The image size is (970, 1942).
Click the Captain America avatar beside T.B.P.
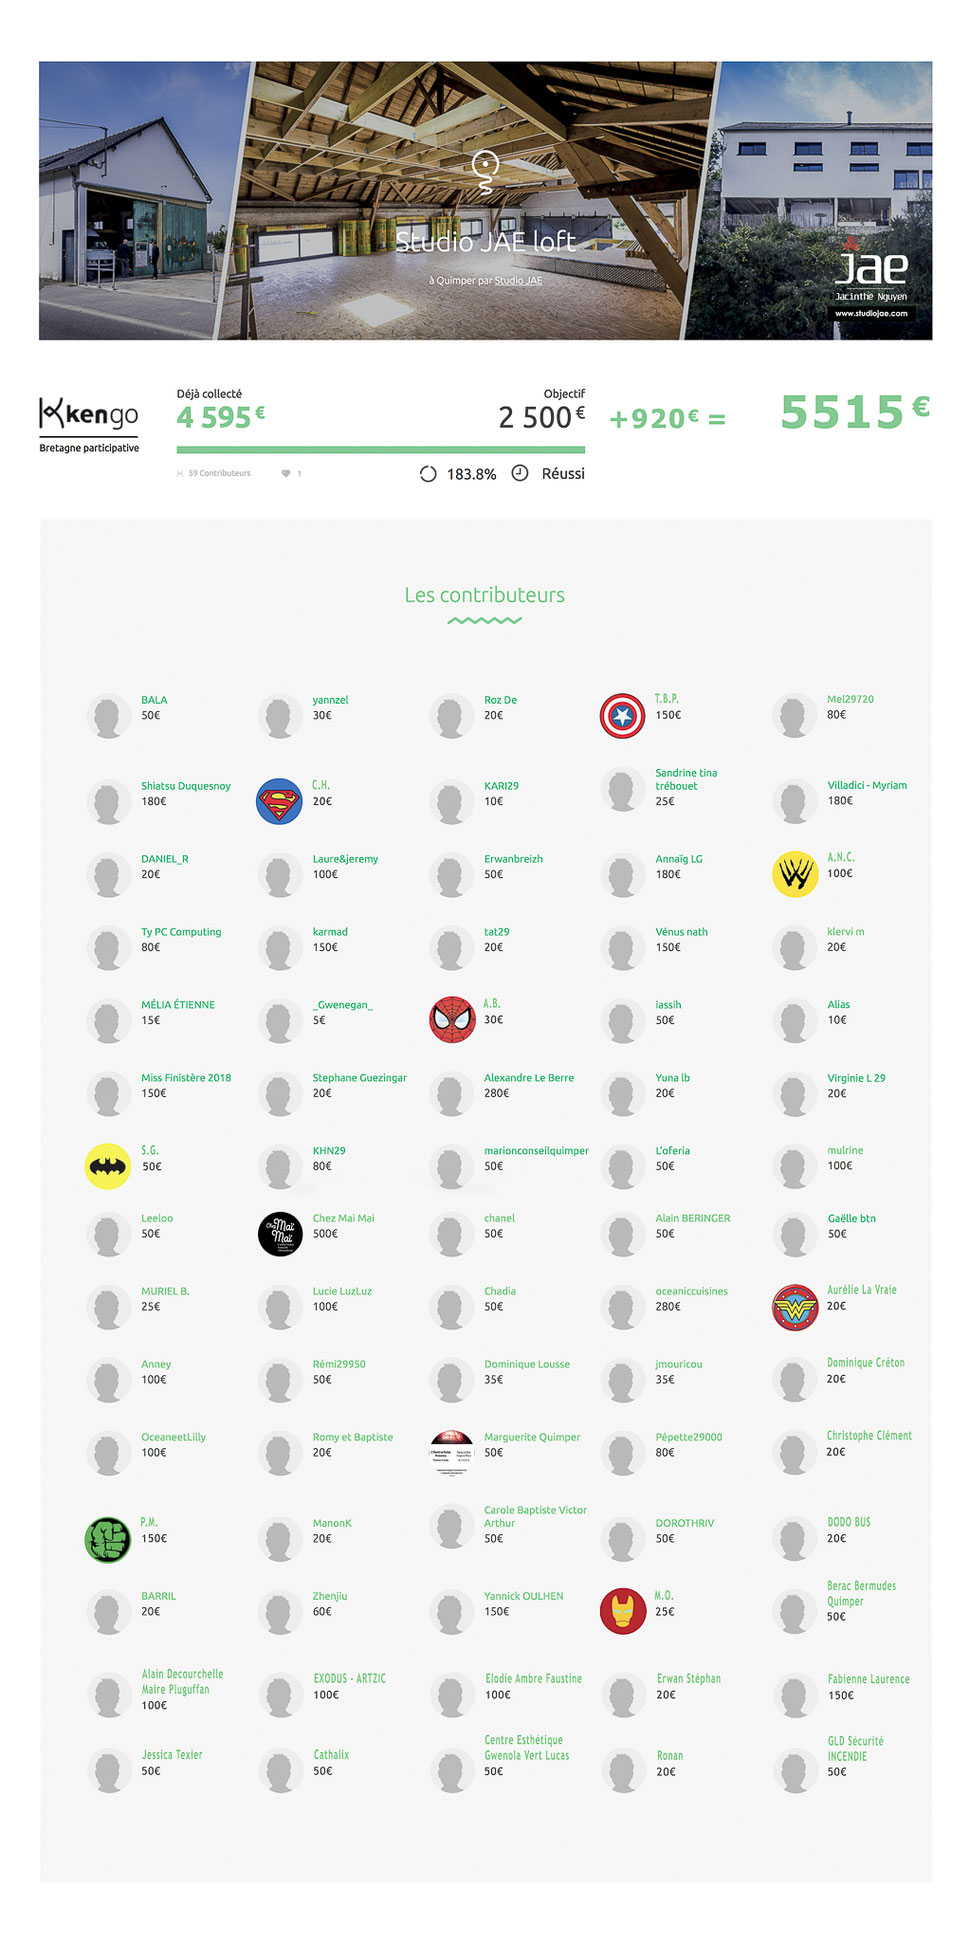[x=622, y=716]
